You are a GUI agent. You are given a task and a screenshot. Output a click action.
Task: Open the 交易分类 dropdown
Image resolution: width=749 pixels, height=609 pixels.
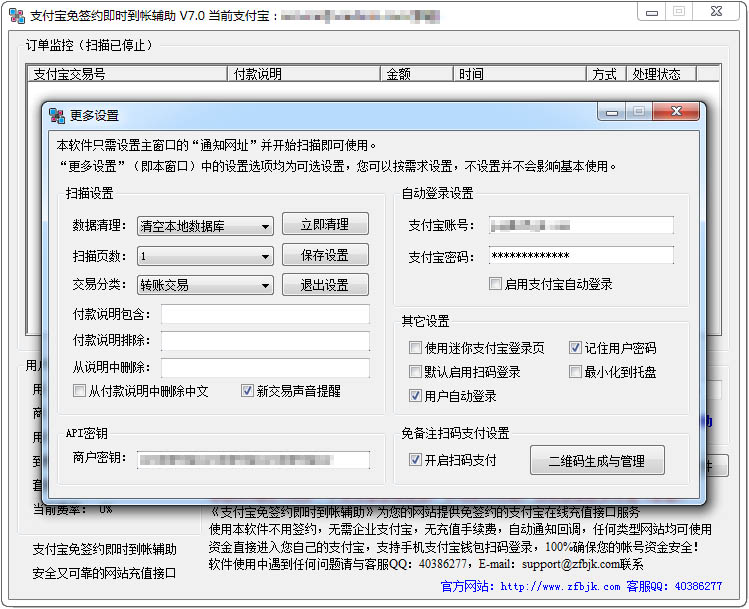point(205,285)
